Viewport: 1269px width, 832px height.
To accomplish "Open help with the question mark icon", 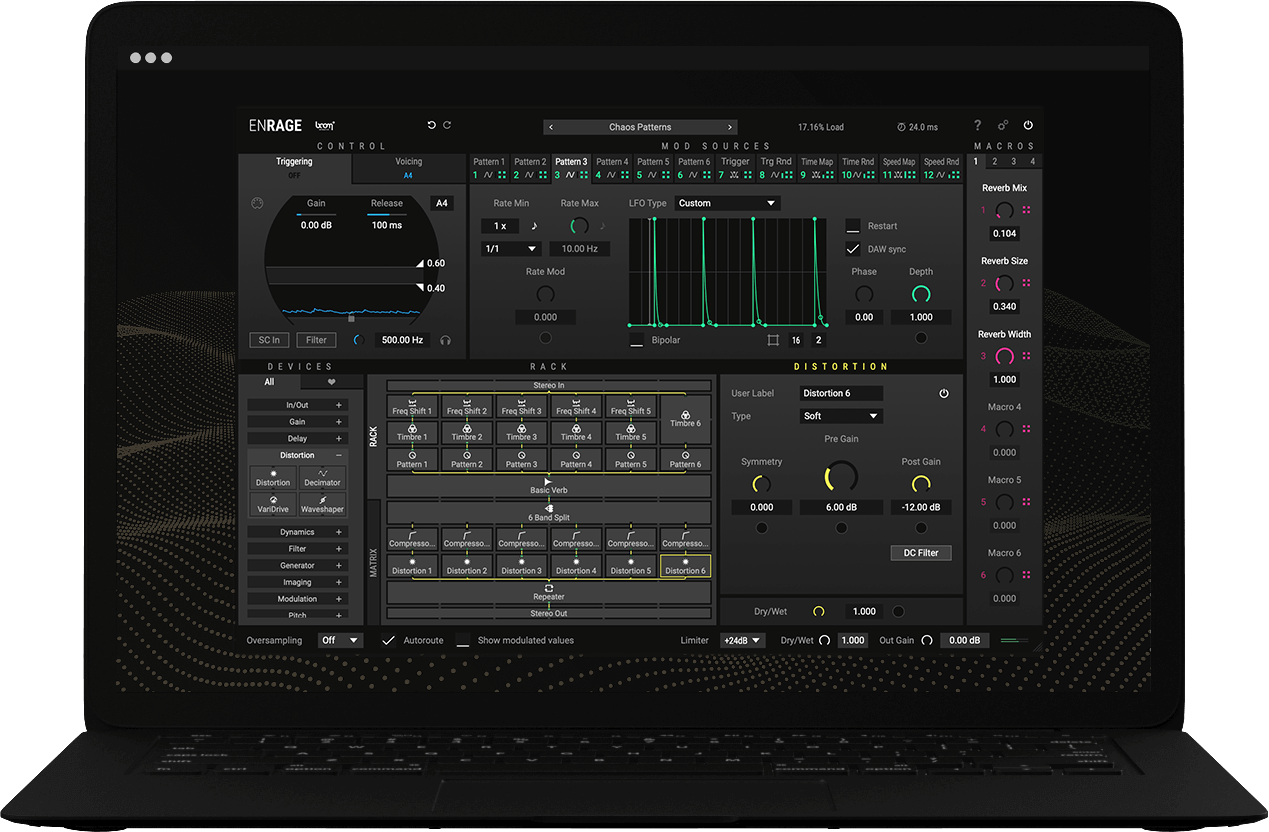I will click(x=978, y=126).
